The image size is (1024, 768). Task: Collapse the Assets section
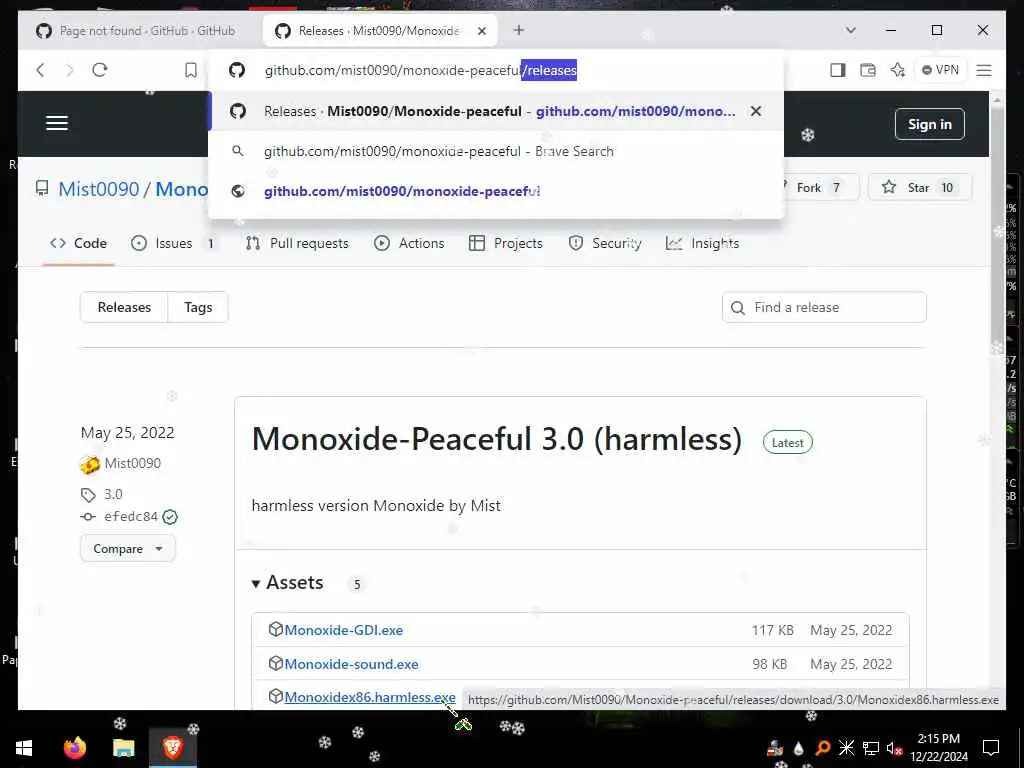coord(287,583)
